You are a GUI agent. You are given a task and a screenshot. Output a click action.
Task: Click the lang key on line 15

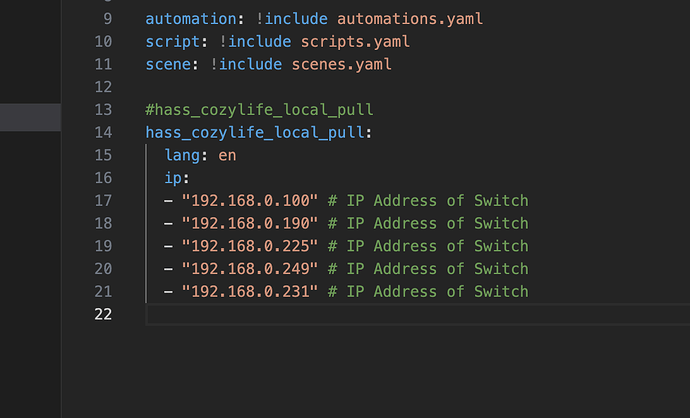(x=185, y=155)
